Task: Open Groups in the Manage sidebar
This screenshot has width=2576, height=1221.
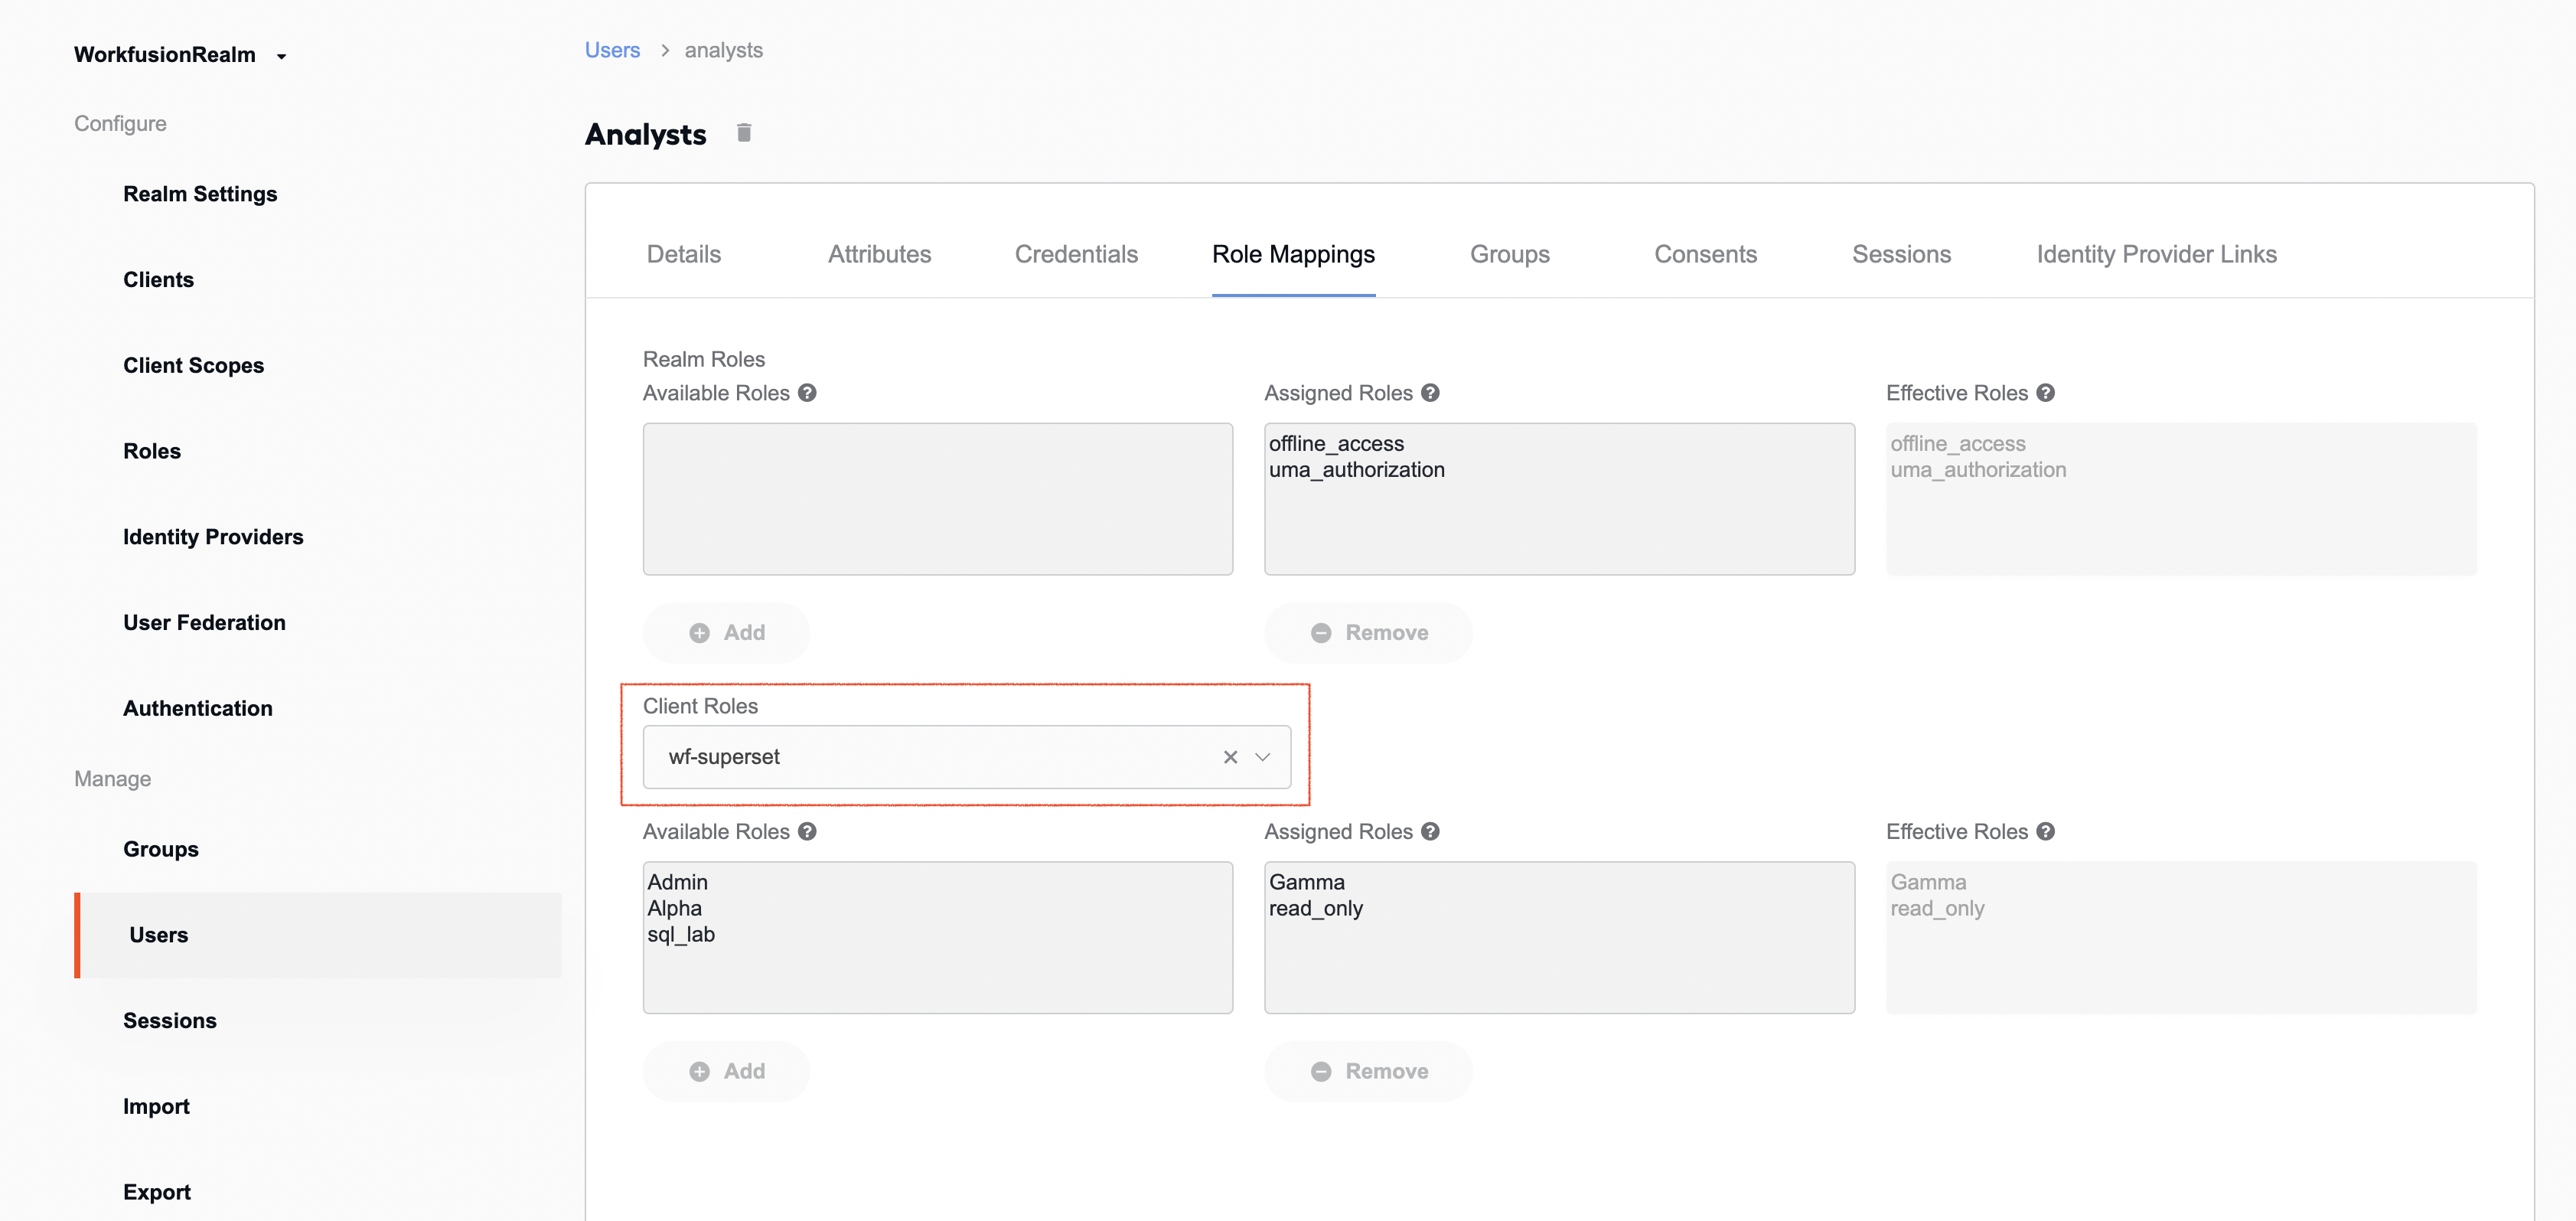Action: click(161, 849)
